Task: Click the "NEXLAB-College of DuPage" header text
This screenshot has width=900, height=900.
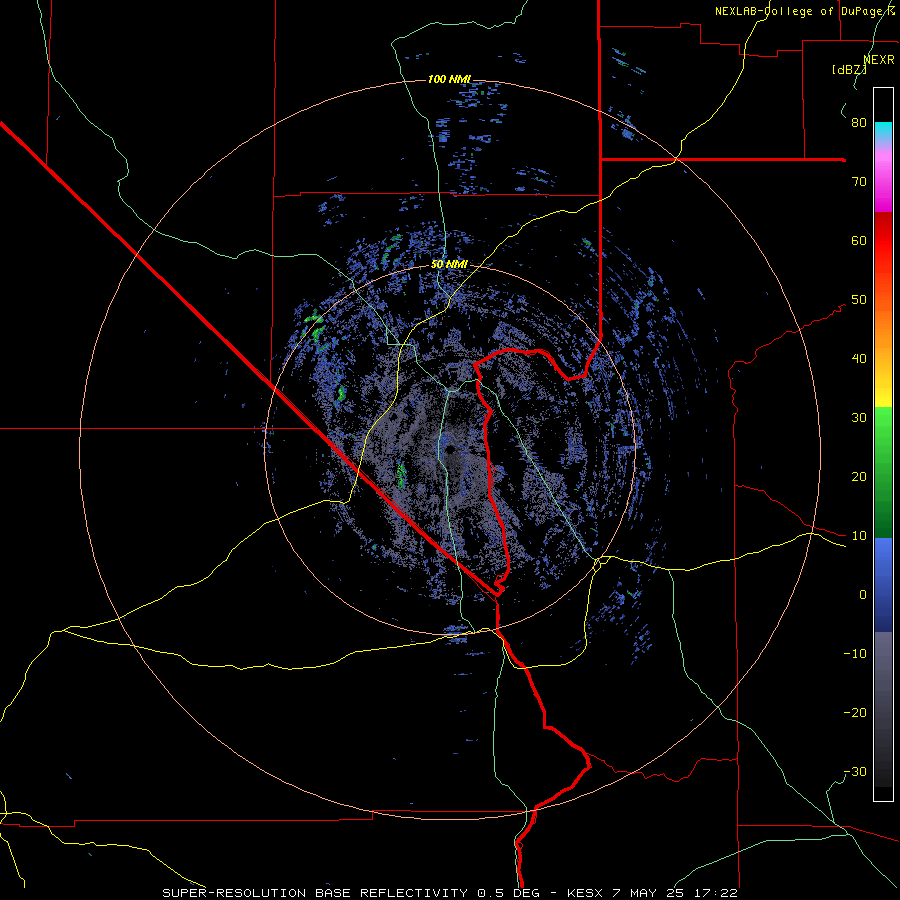Action: (800, 11)
